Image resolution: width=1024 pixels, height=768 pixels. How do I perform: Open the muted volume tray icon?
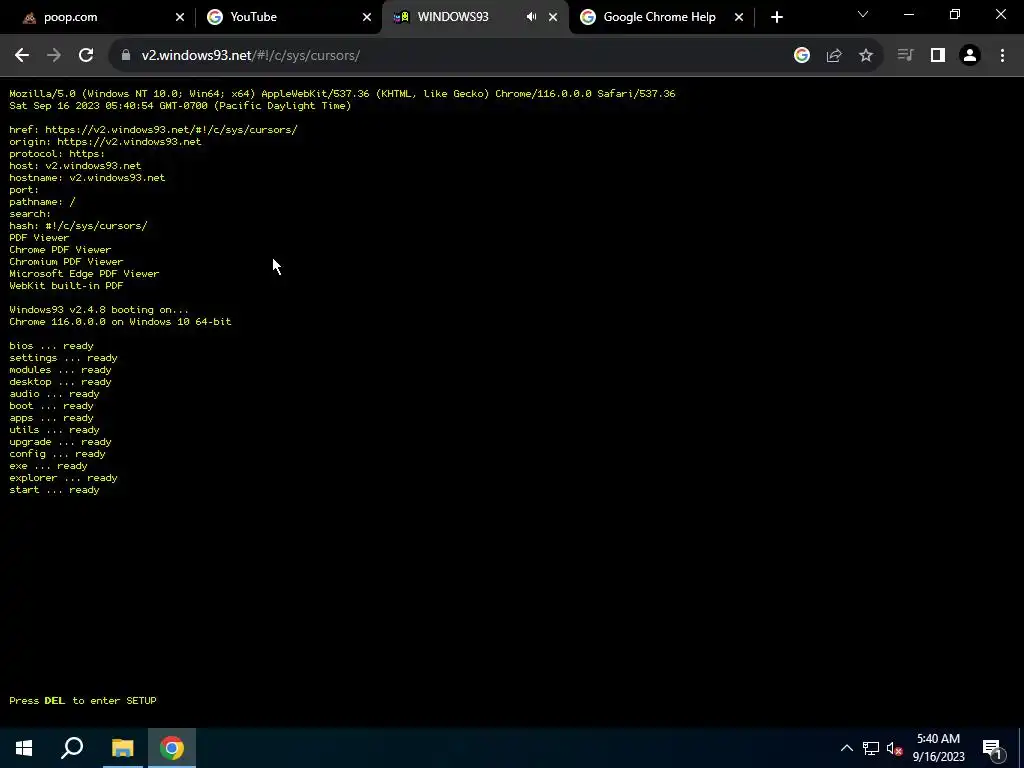point(895,748)
